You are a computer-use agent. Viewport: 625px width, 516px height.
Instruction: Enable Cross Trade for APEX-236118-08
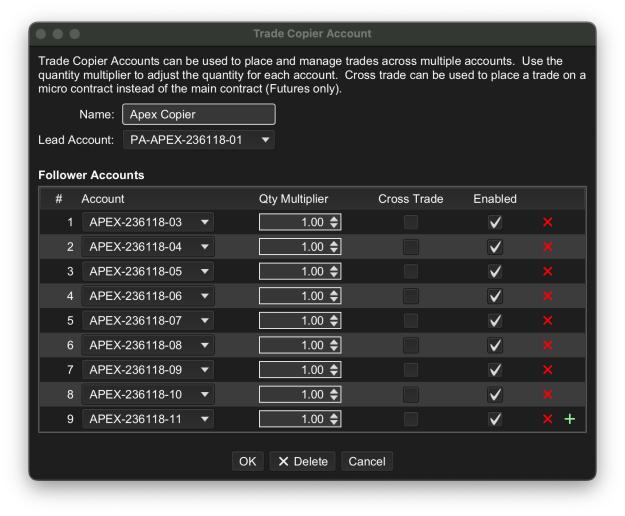(411, 345)
